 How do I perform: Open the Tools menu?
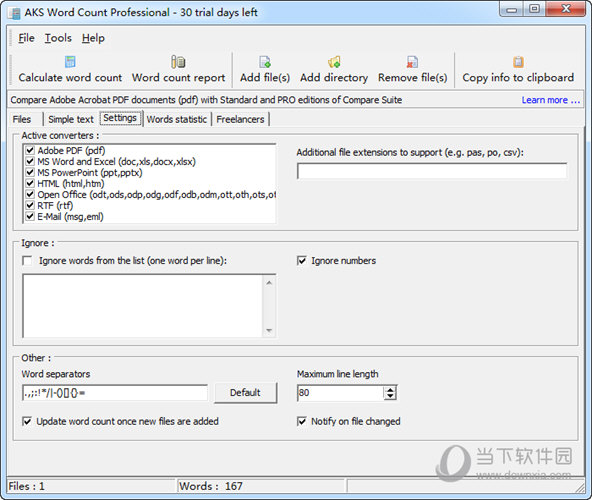point(58,38)
